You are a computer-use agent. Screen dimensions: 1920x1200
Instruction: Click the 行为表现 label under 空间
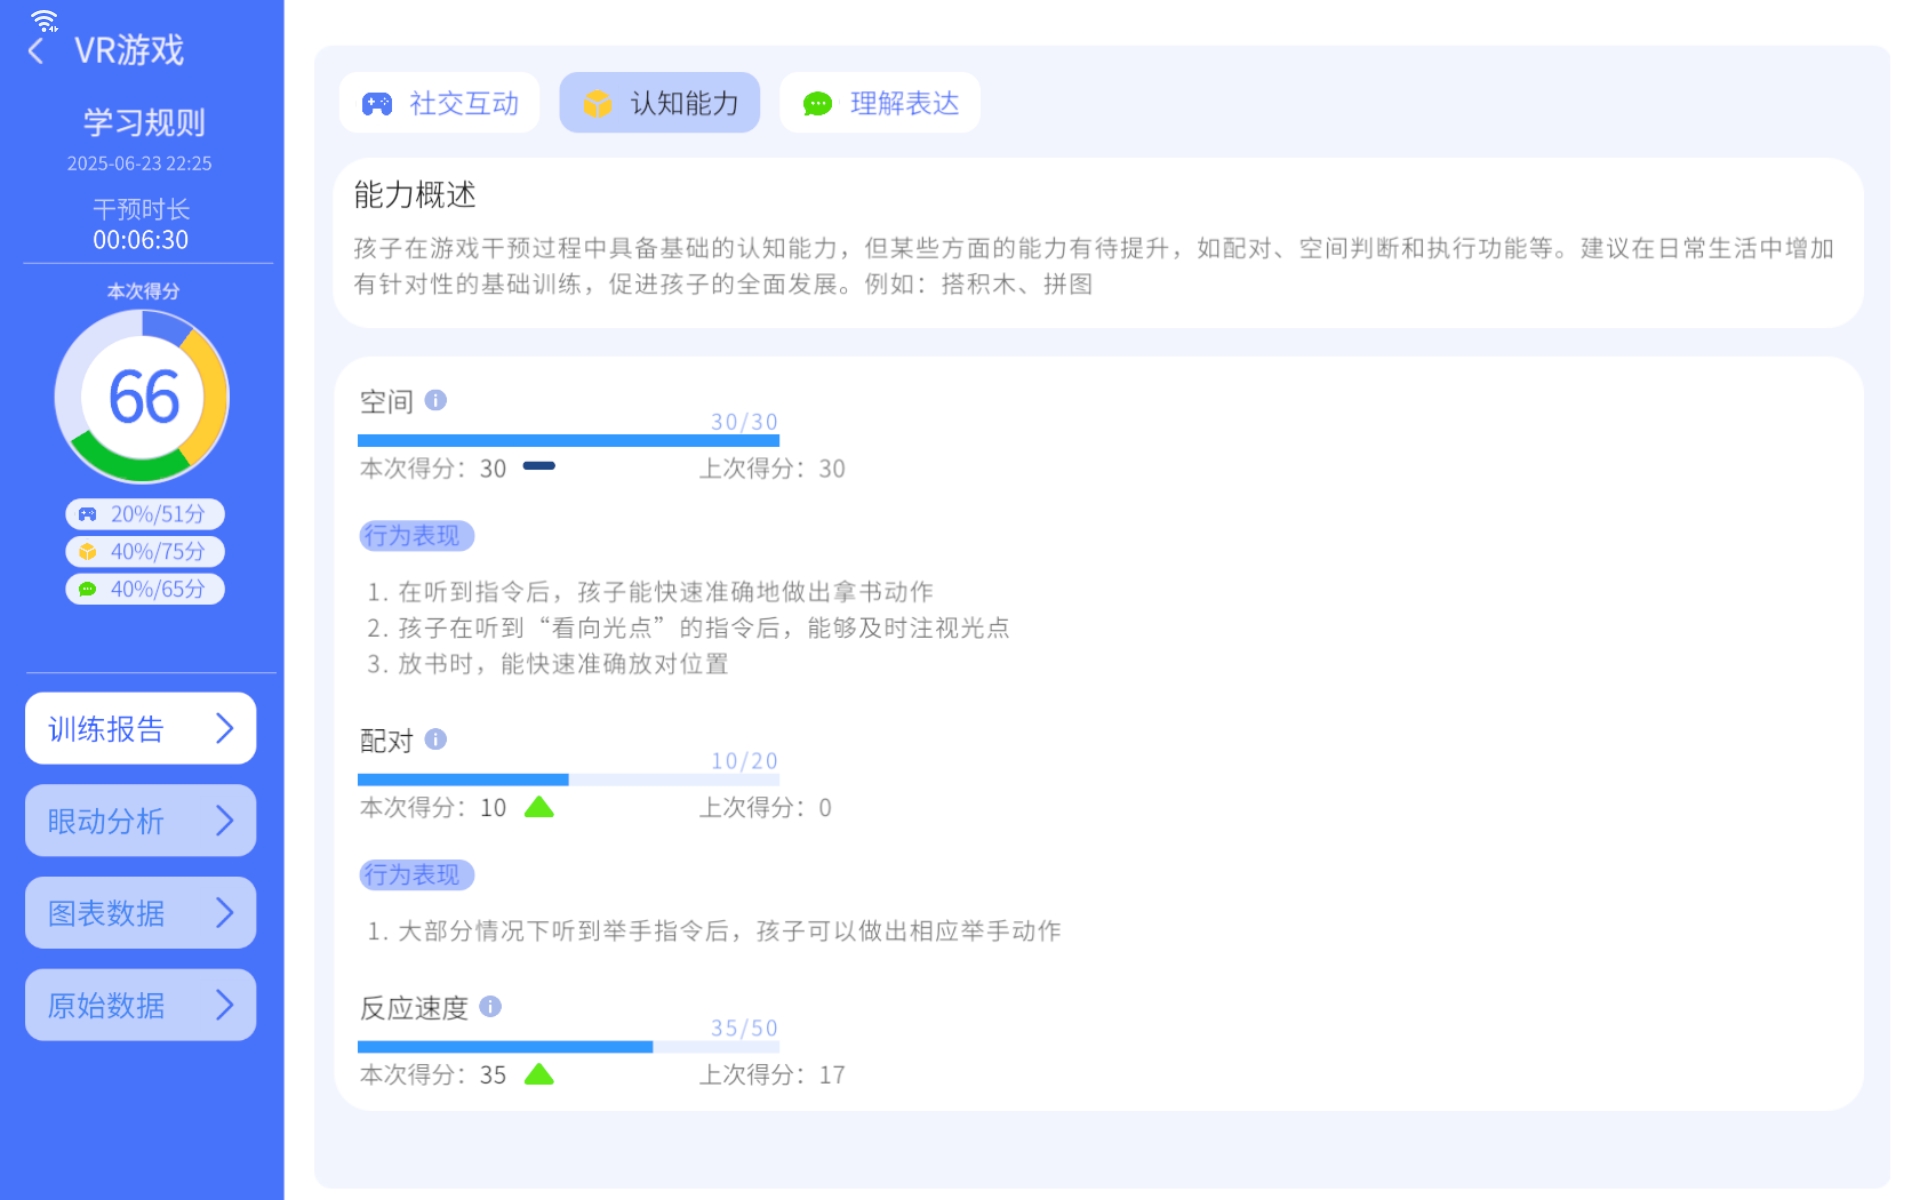[x=415, y=535]
